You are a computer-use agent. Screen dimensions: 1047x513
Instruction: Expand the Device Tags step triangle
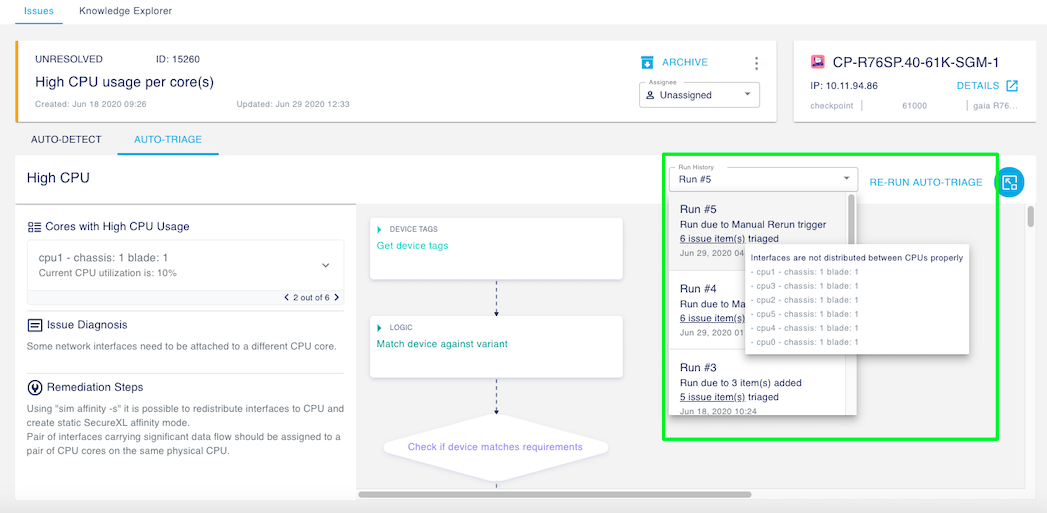(379, 229)
